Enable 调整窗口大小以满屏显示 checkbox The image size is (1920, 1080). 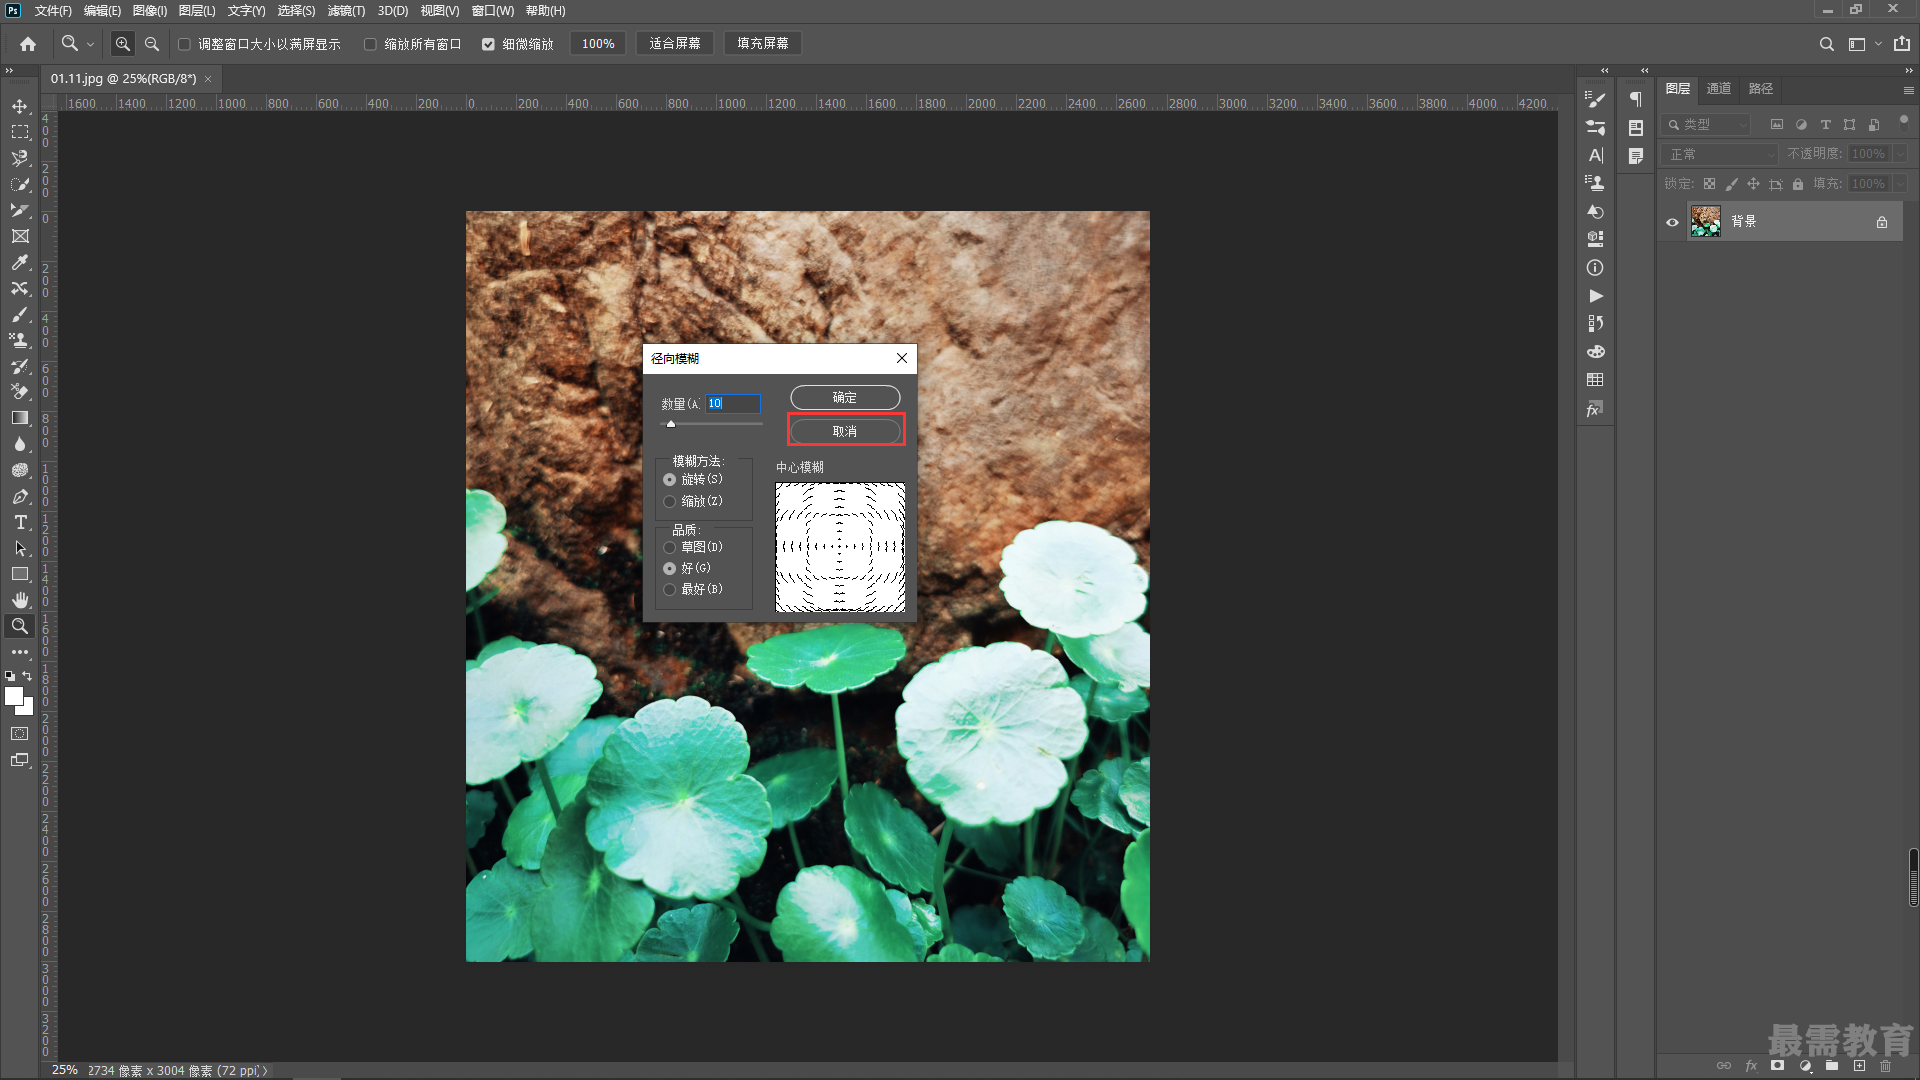pyautogui.click(x=184, y=44)
